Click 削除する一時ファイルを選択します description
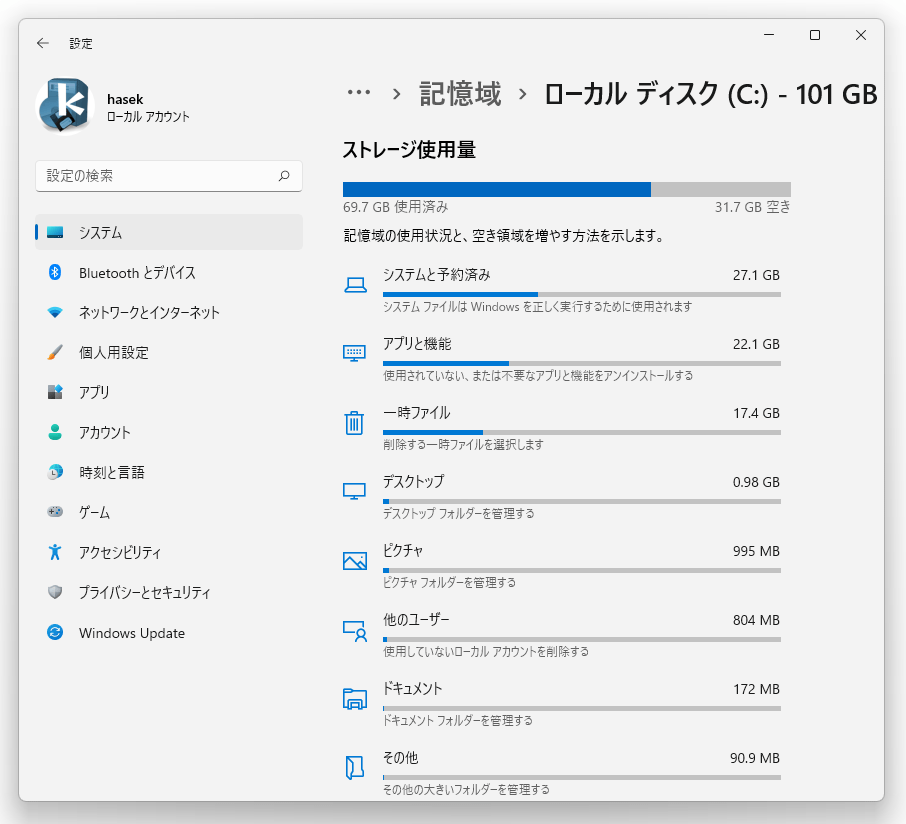This screenshot has height=824, width=906. coord(463,444)
